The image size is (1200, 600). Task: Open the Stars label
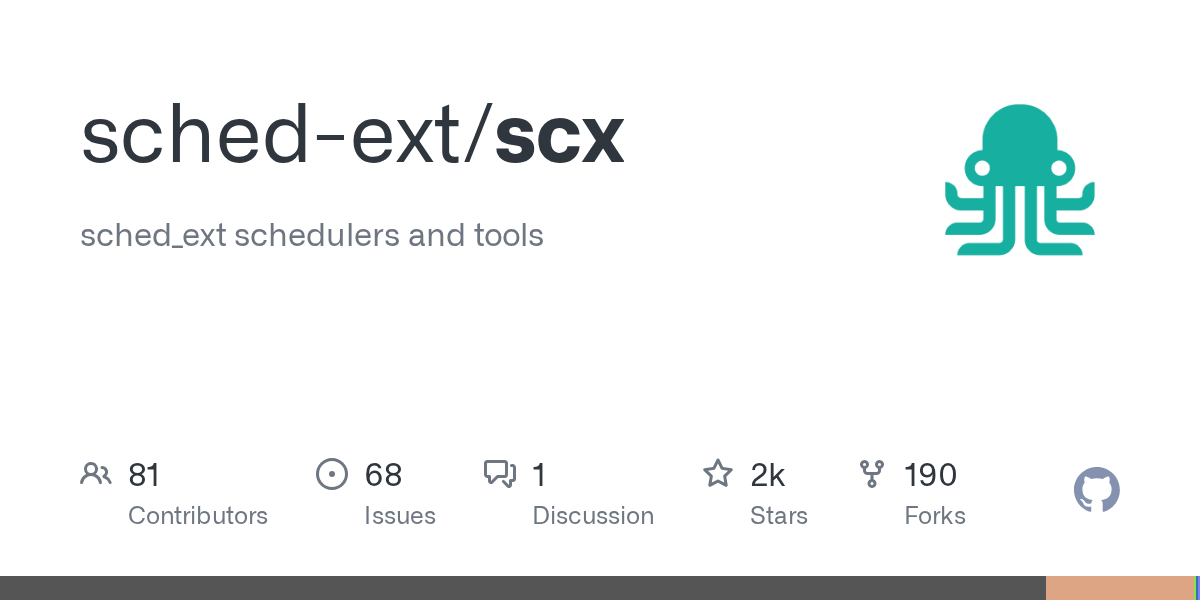(x=779, y=516)
